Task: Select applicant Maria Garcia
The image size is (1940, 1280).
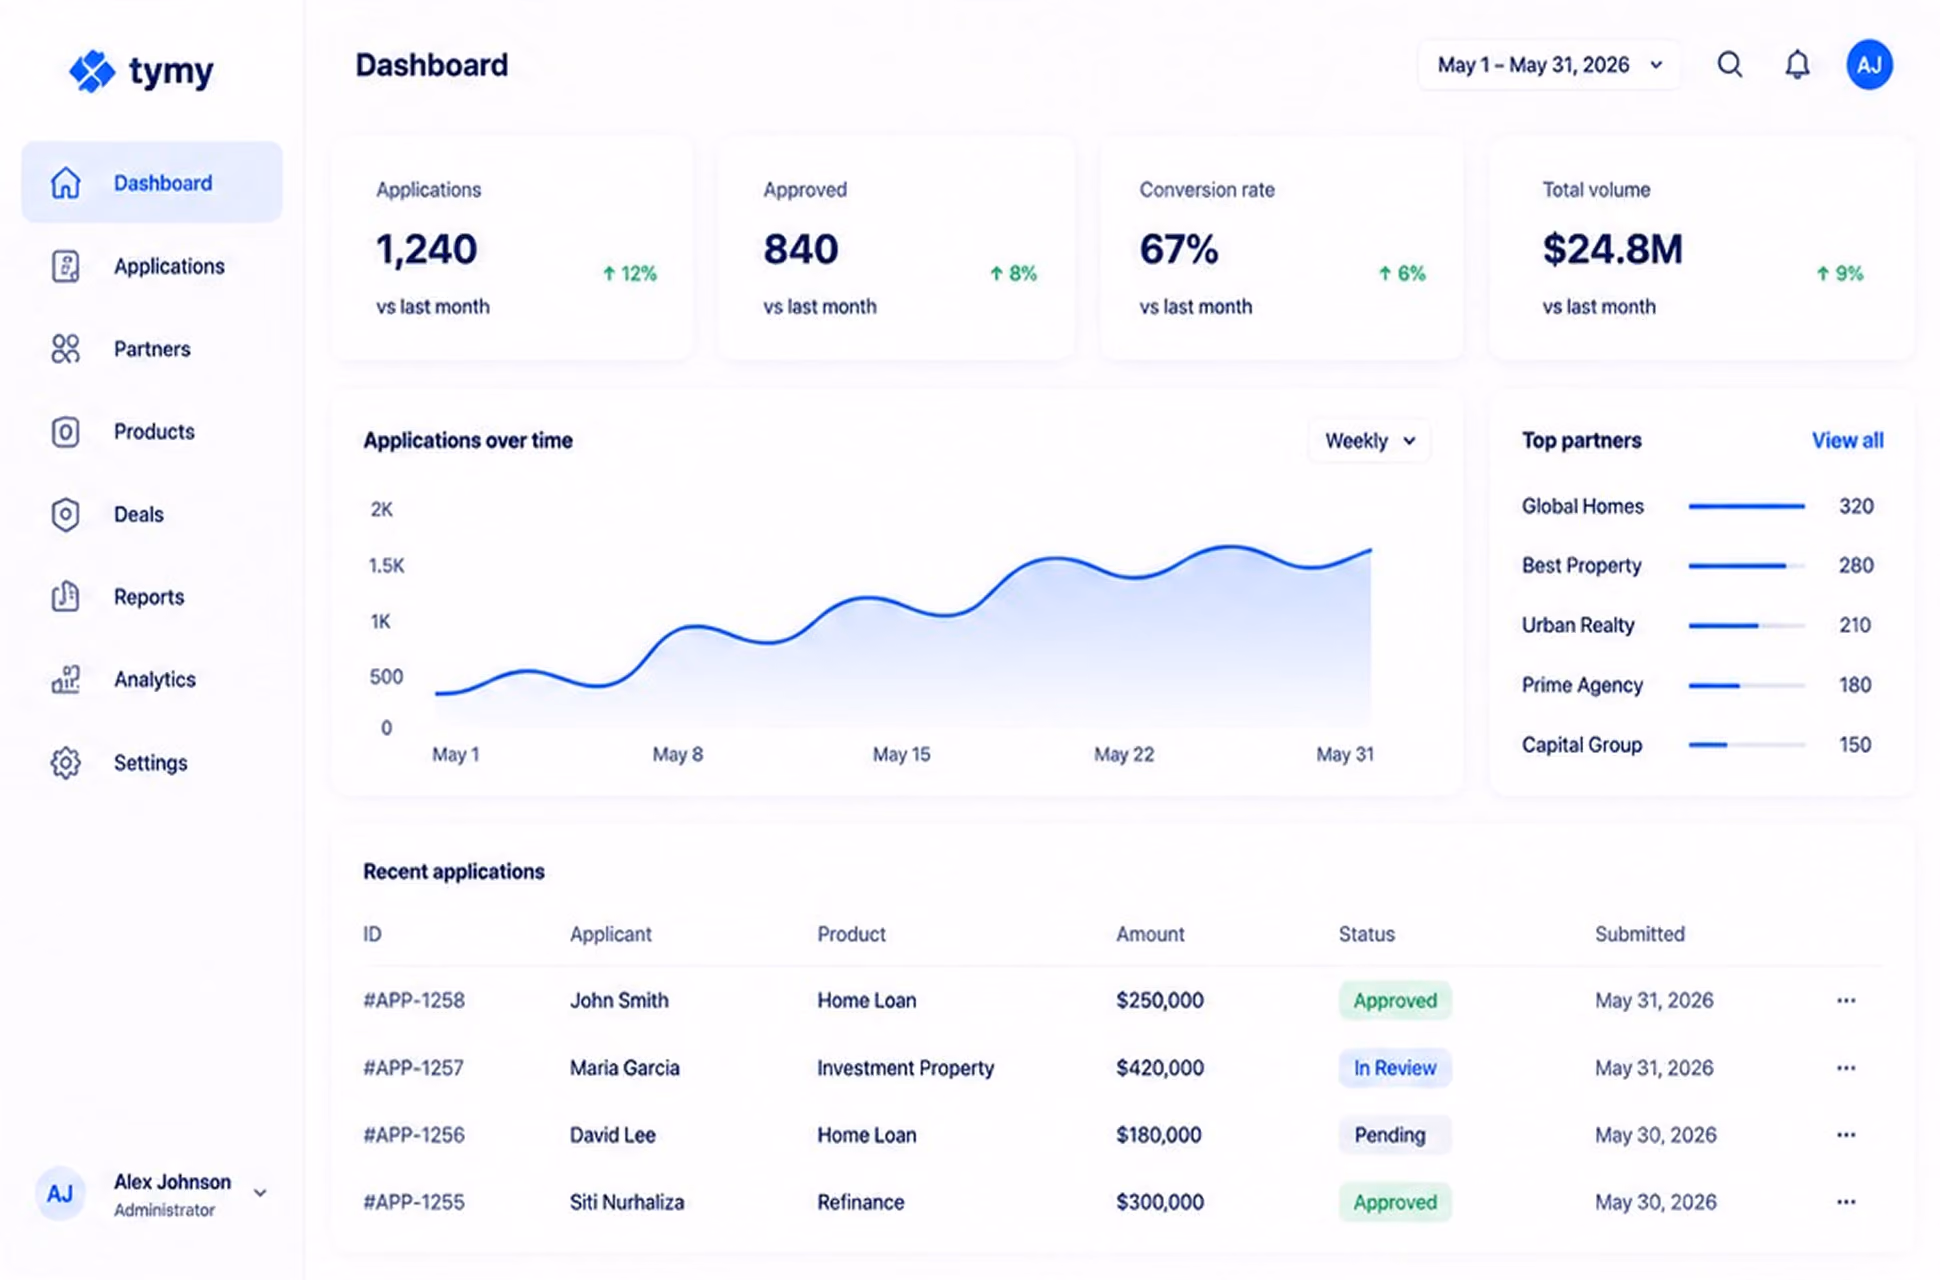Action: [624, 1068]
